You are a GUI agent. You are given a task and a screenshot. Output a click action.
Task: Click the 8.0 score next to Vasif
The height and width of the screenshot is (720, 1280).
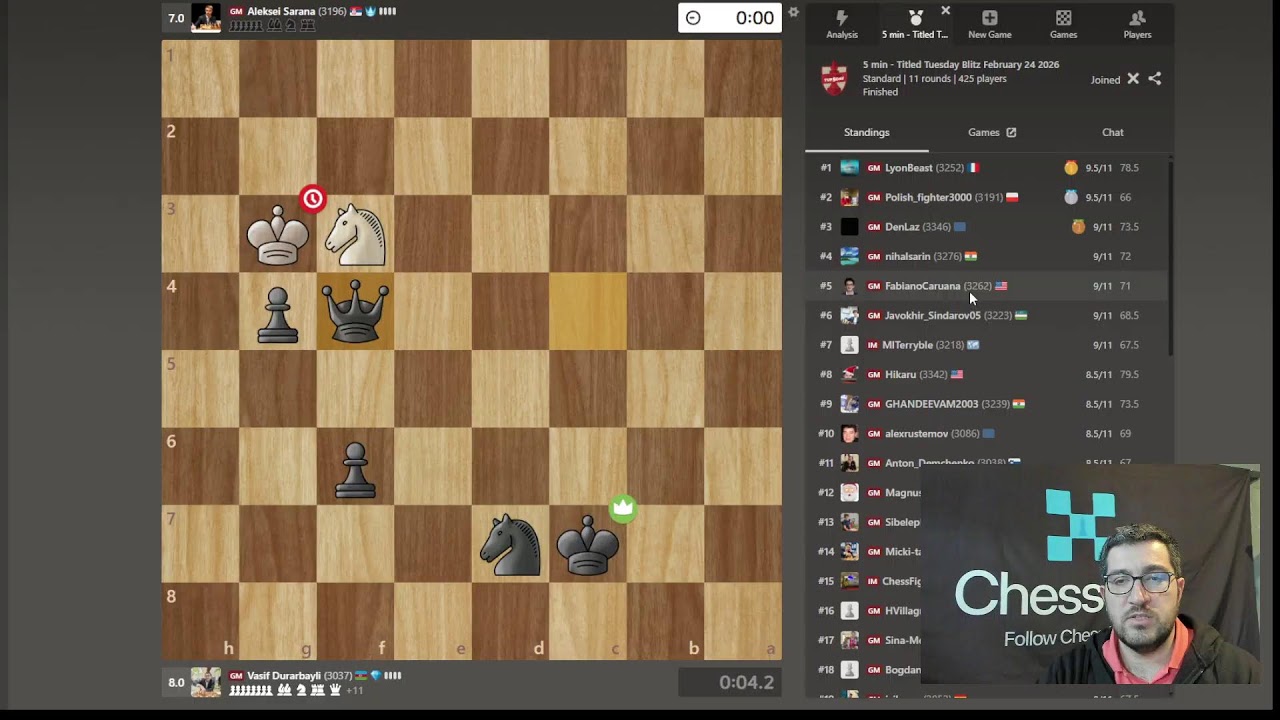(176, 682)
